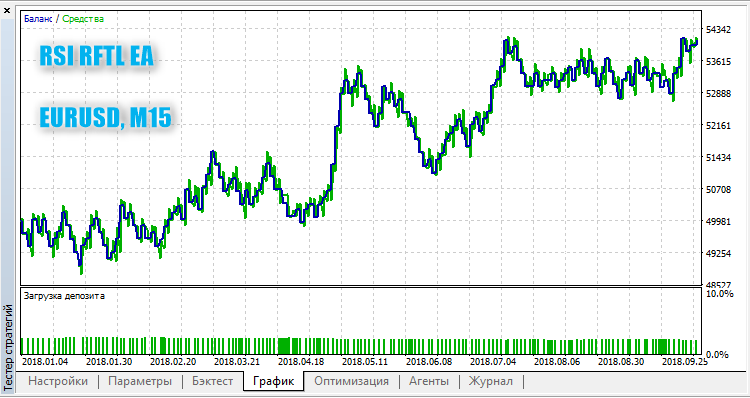Click the 2018.08.06 date label
Viewport: 750px width, 398px height.
(x=557, y=361)
